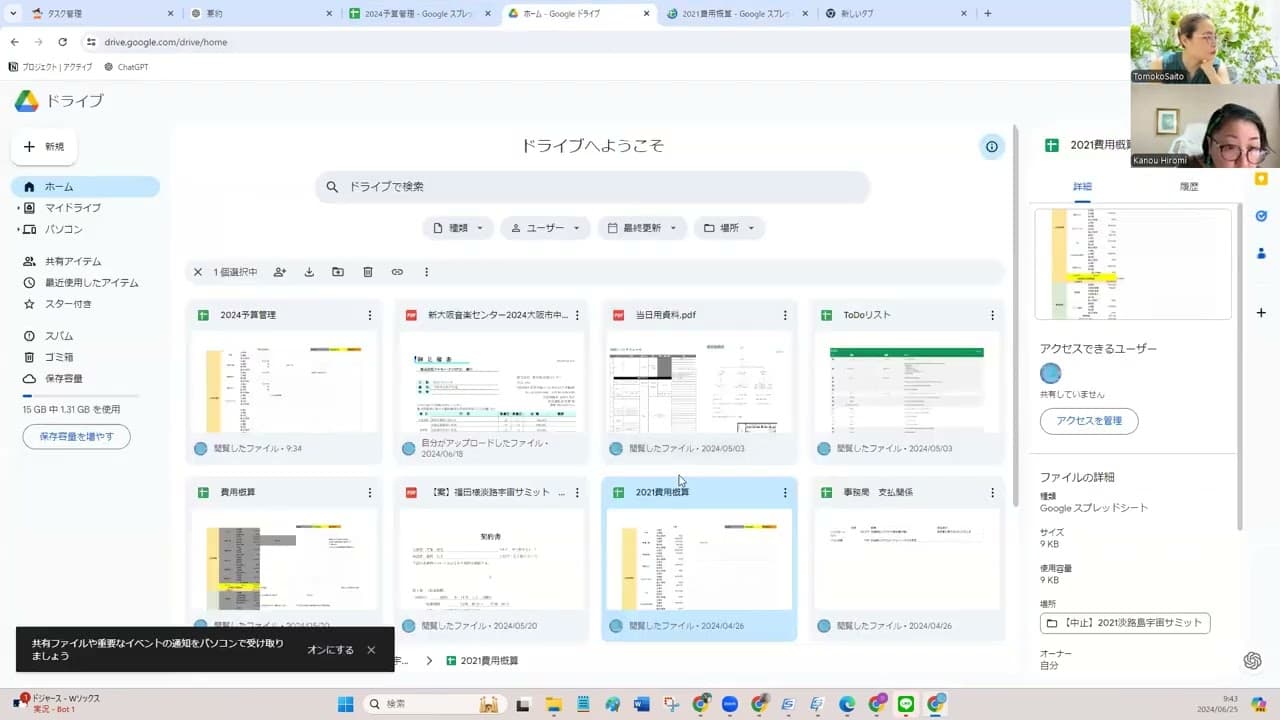
Task: Open the Location (場所) filter dropdown
Action: point(729,228)
